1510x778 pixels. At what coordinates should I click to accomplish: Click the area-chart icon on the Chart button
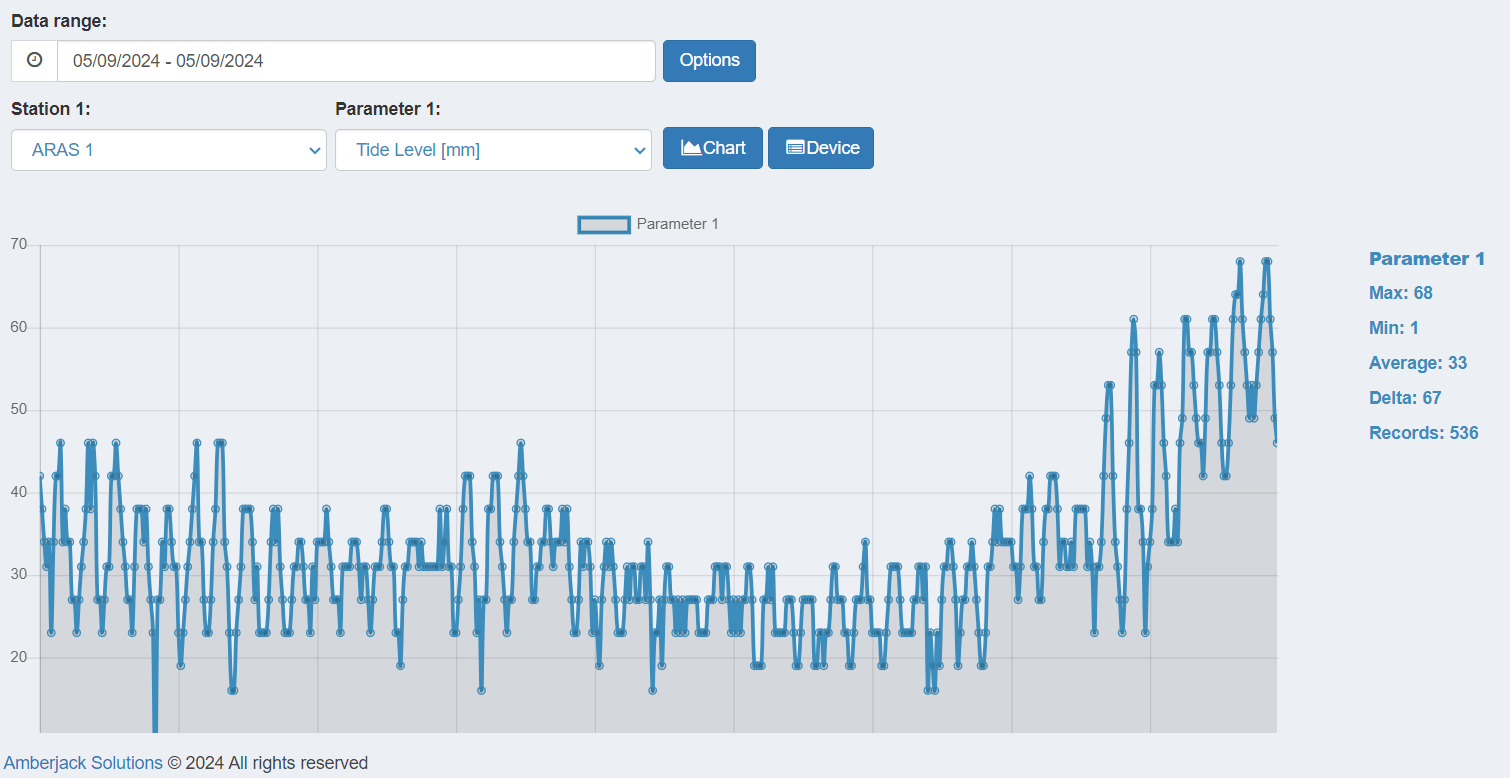pyautogui.click(x=691, y=148)
